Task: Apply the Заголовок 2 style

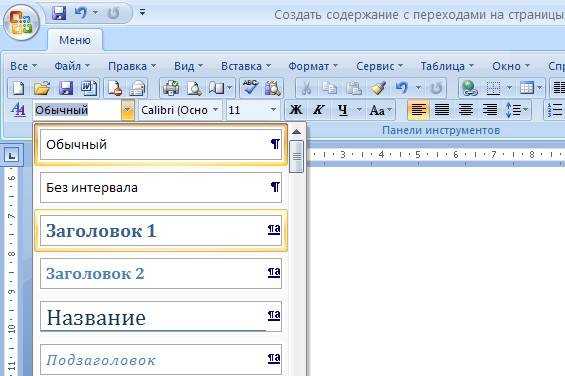Action: (x=161, y=274)
